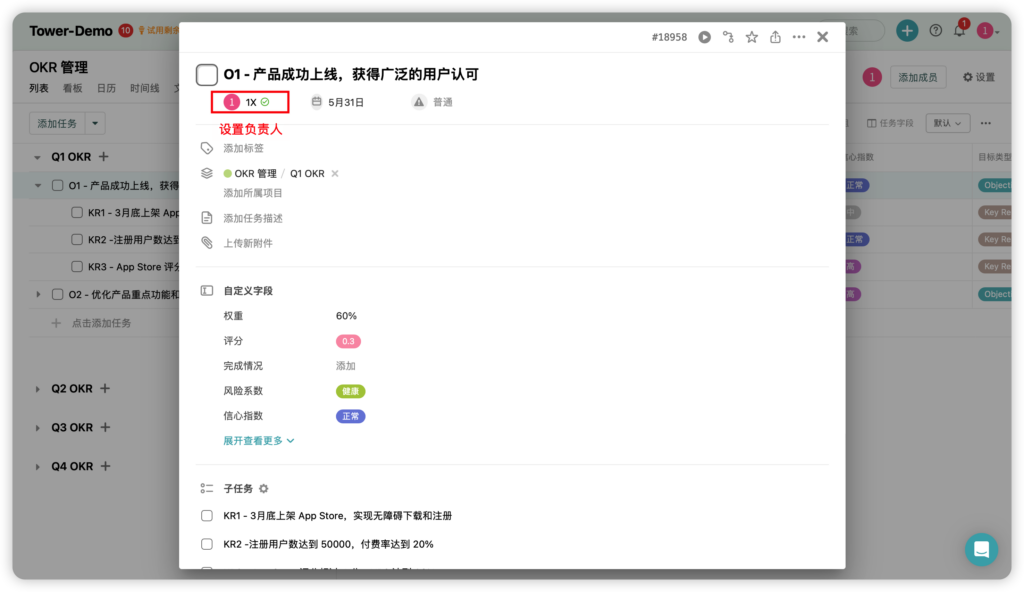
Task: Open the share icon in task header
Action: point(776,36)
